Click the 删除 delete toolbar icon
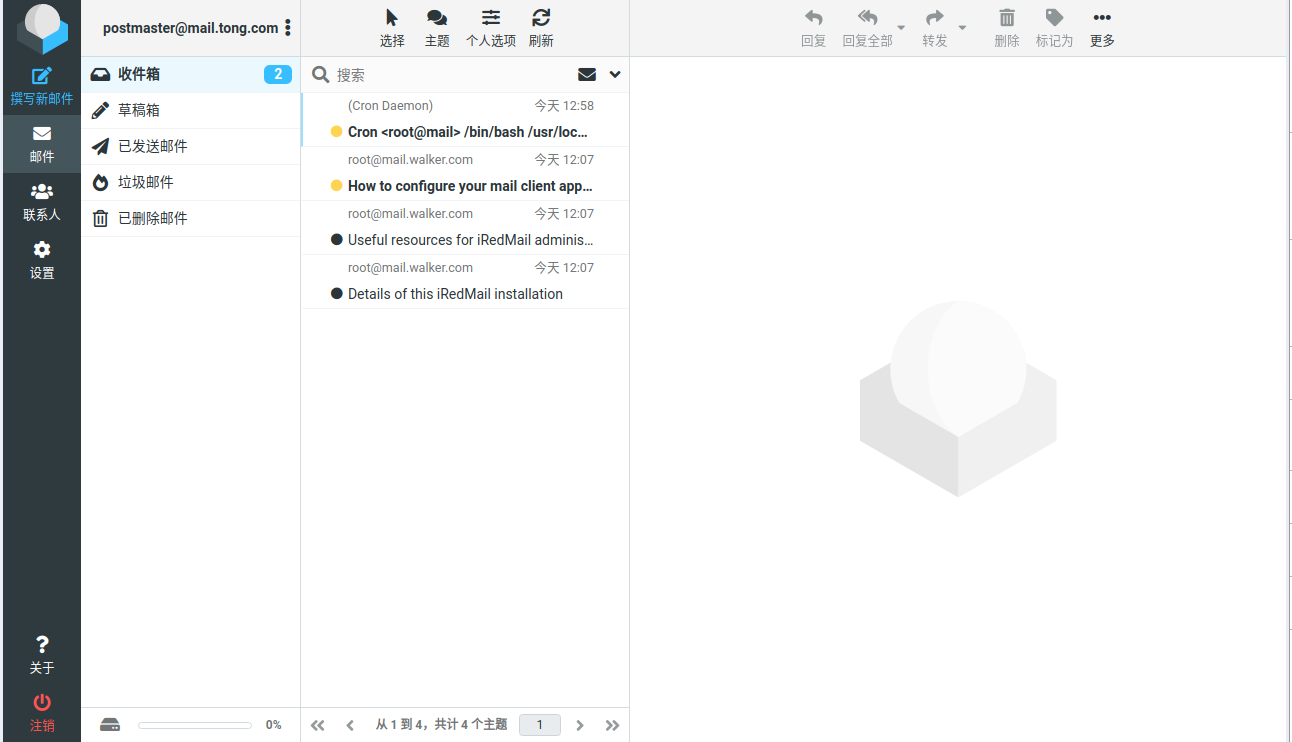Screen dimensions: 1292x742 tap(1006, 27)
